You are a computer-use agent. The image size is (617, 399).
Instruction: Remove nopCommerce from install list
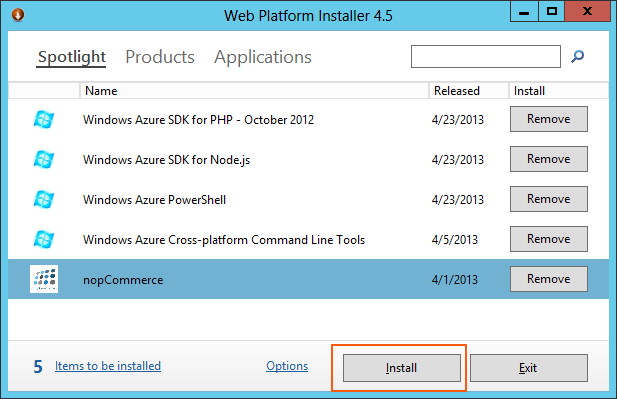coord(549,279)
